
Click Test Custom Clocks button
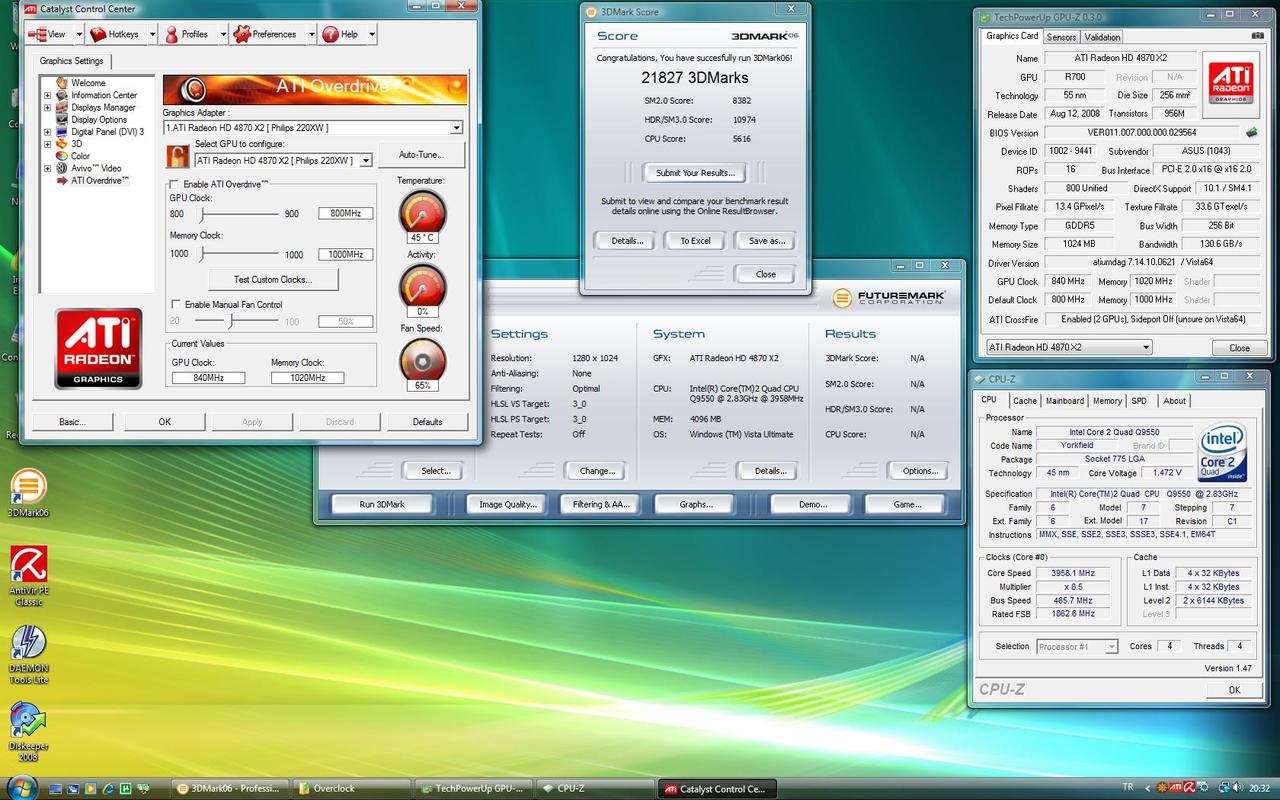[x=273, y=279]
